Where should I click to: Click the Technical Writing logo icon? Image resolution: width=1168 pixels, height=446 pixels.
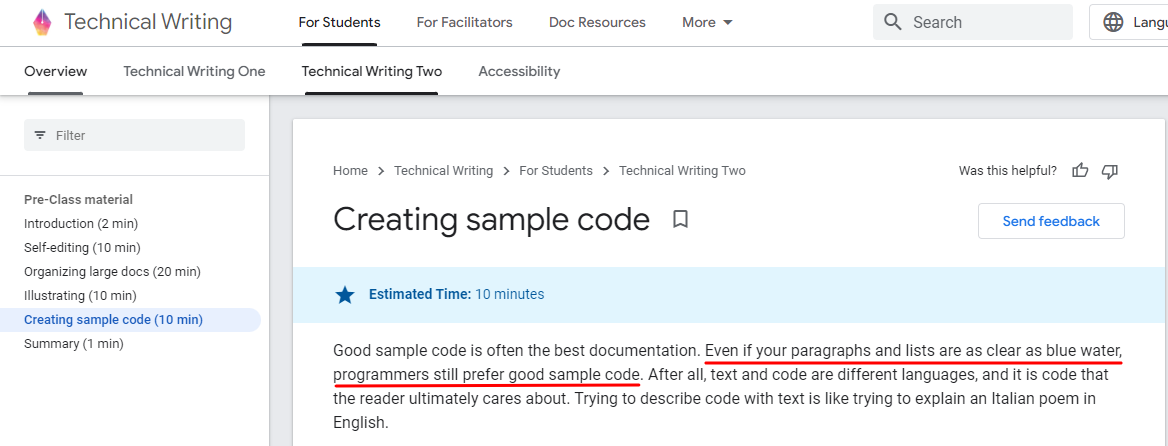tap(42, 22)
